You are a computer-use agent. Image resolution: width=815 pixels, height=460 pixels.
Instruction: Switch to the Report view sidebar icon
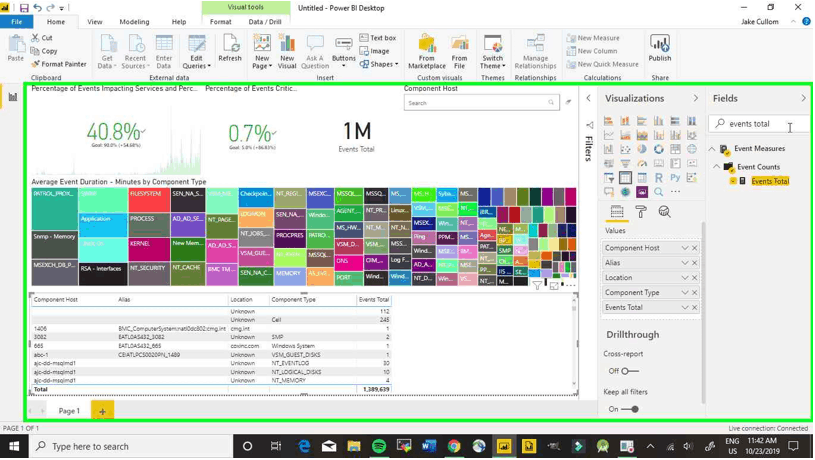pyautogui.click(x=12, y=97)
